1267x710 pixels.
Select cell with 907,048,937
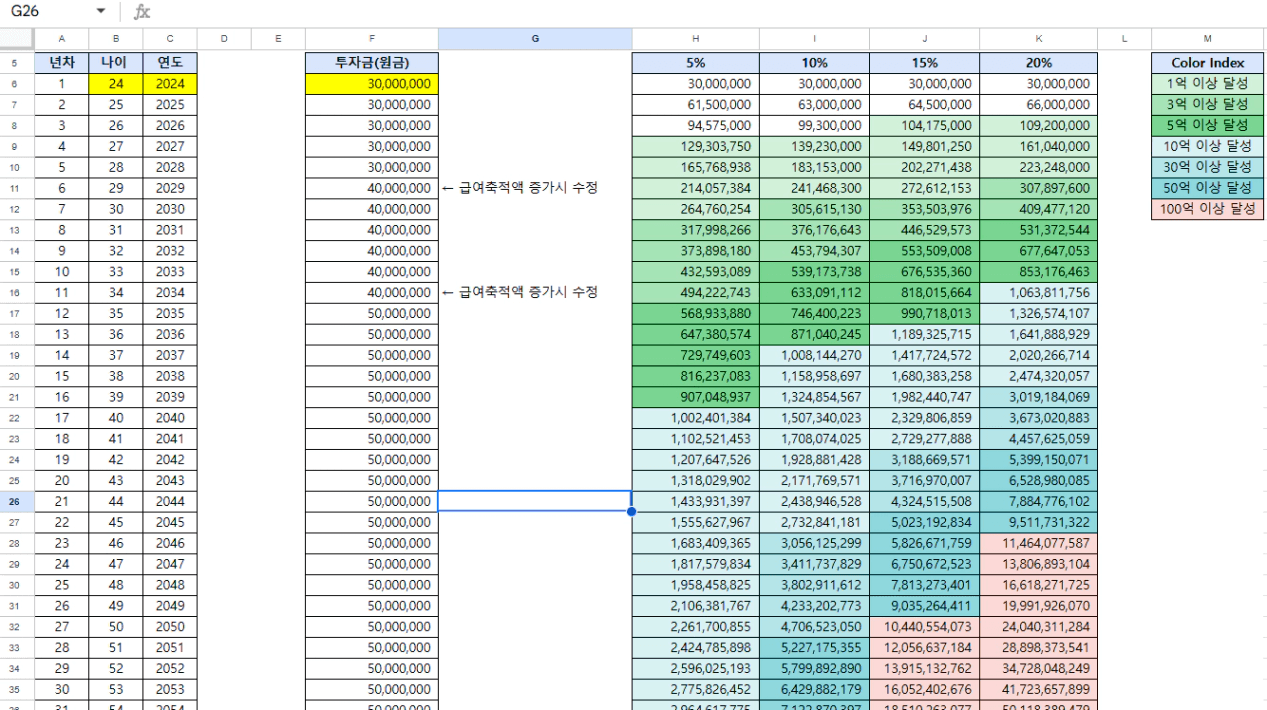coord(696,397)
